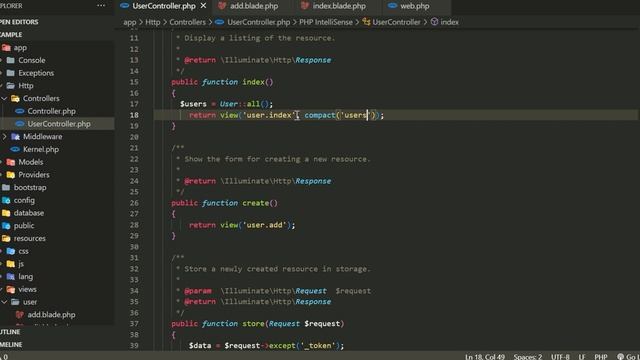This screenshot has width=640, height=360.
Task: Select the UserController.php editor tab
Action: (164, 6)
